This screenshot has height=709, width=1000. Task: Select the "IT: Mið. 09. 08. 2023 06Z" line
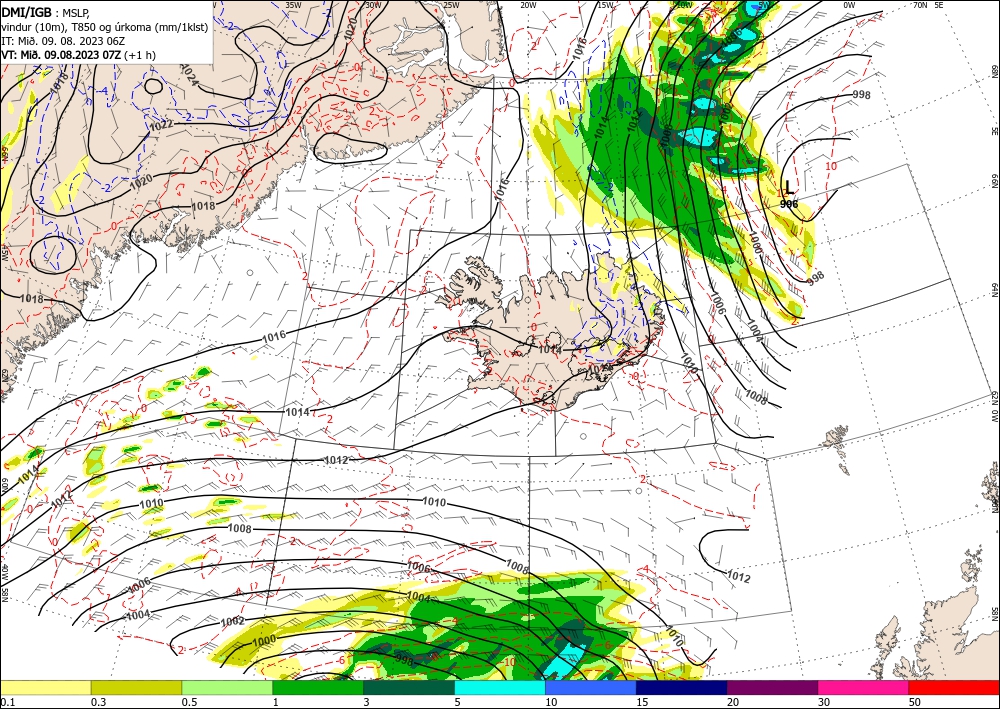[62, 41]
